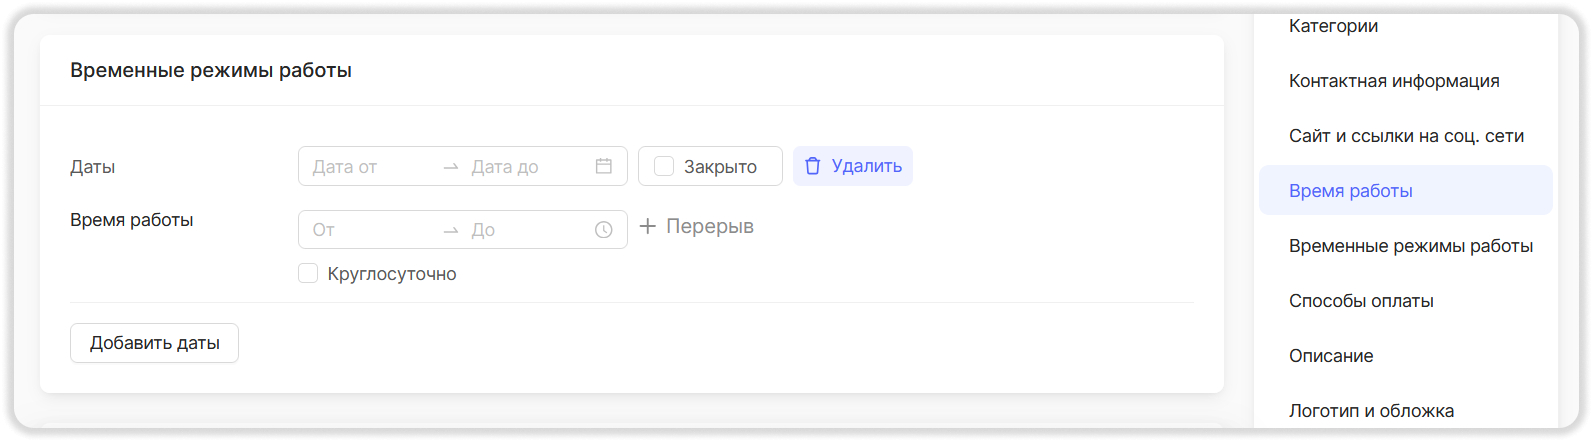This screenshot has height=442, width=1593.
Task: Jump to Временные режимы работы in the sidebar
Action: (x=1410, y=246)
